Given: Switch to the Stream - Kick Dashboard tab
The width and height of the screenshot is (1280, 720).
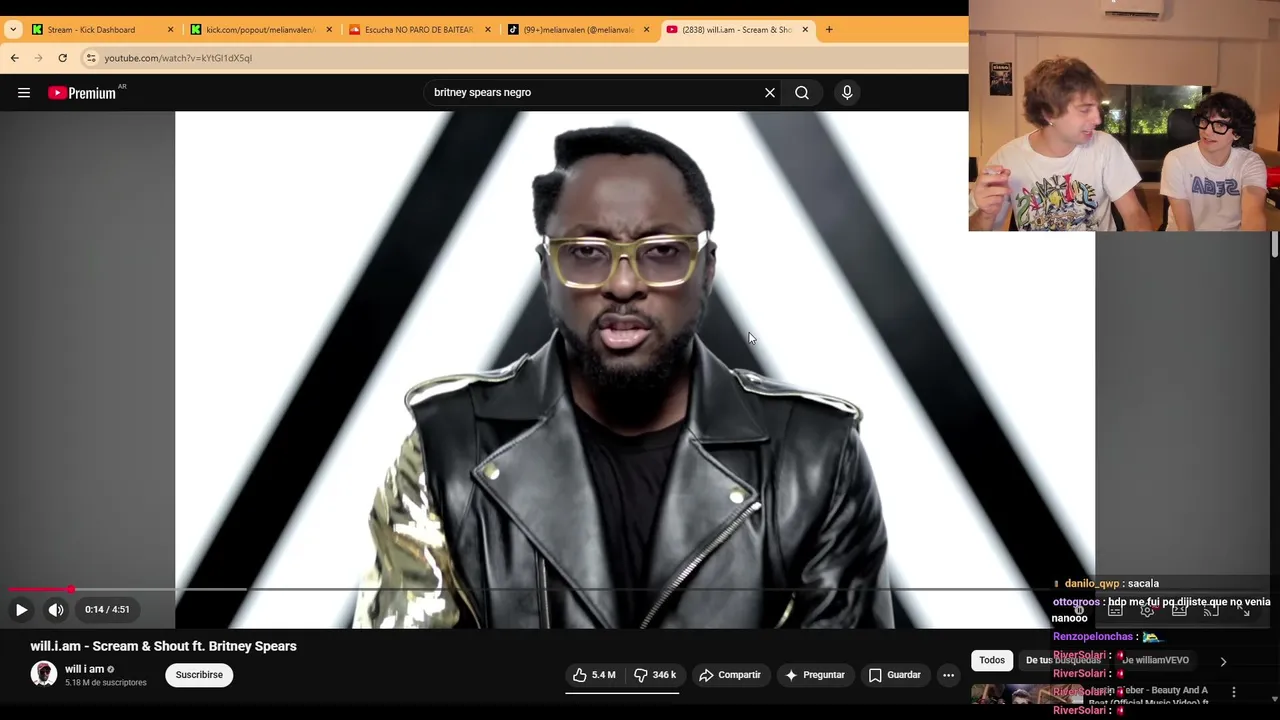Looking at the screenshot, I should click(x=103, y=30).
